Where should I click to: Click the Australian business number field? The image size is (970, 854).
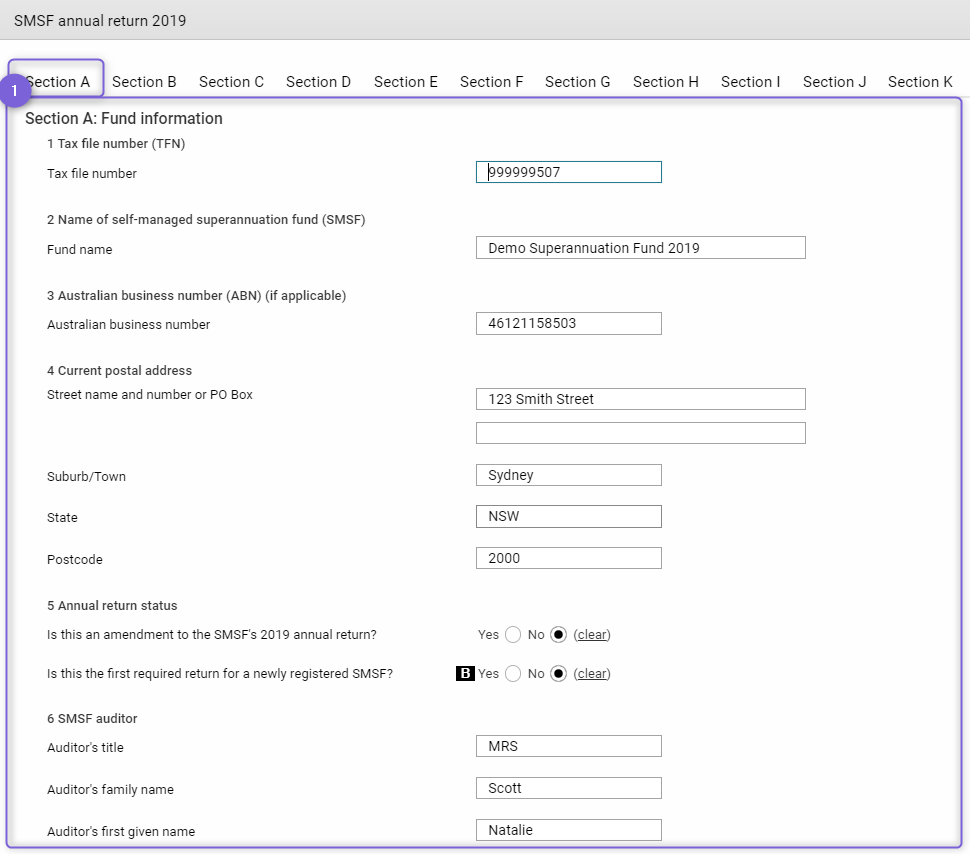click(x=569, y=324)
